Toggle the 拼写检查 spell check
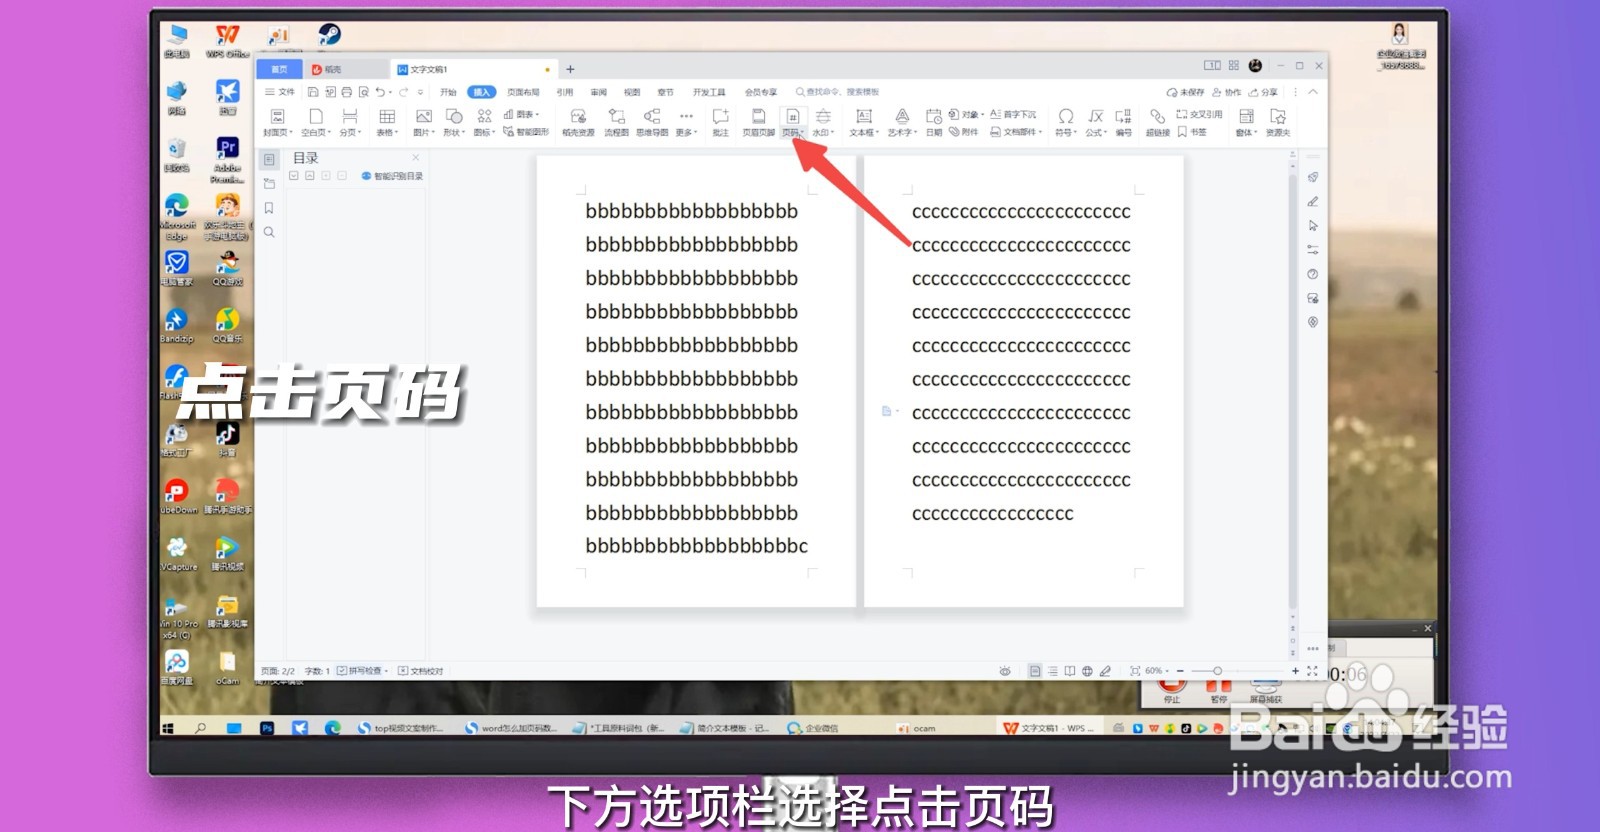This screenshot has height=832, width=1600. (364, 671)
